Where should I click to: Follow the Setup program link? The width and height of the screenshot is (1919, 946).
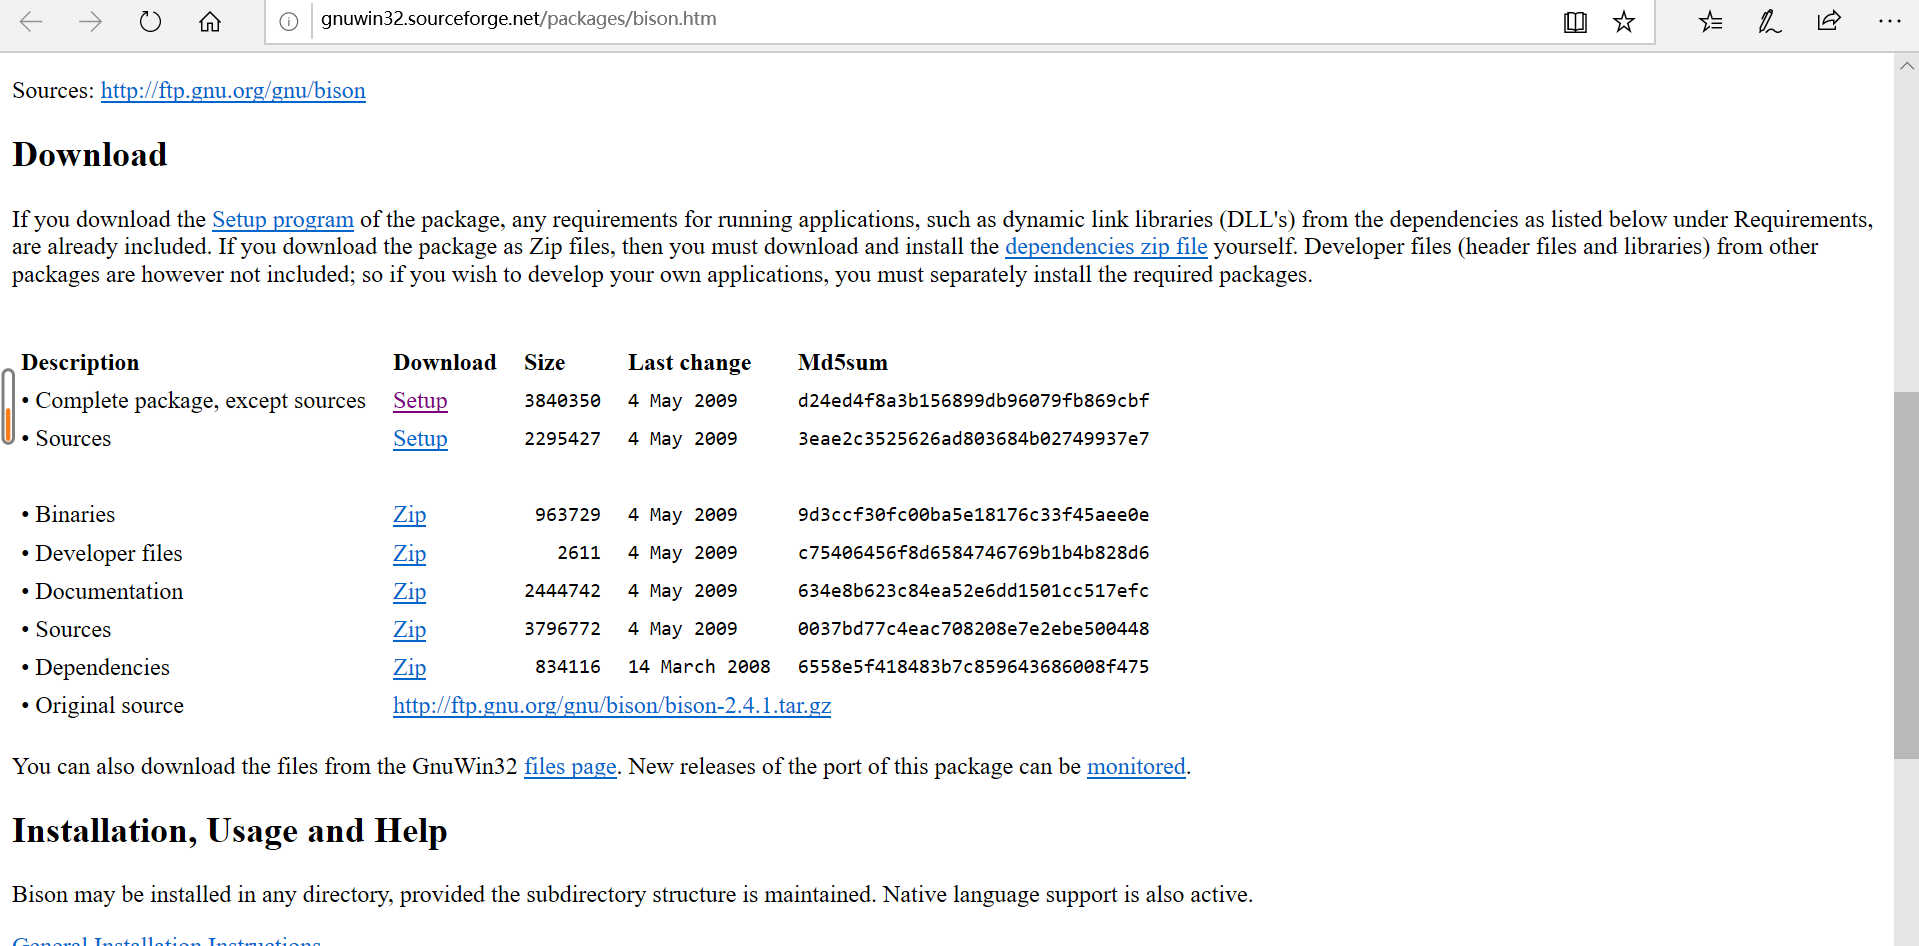(x=283, y=219)
